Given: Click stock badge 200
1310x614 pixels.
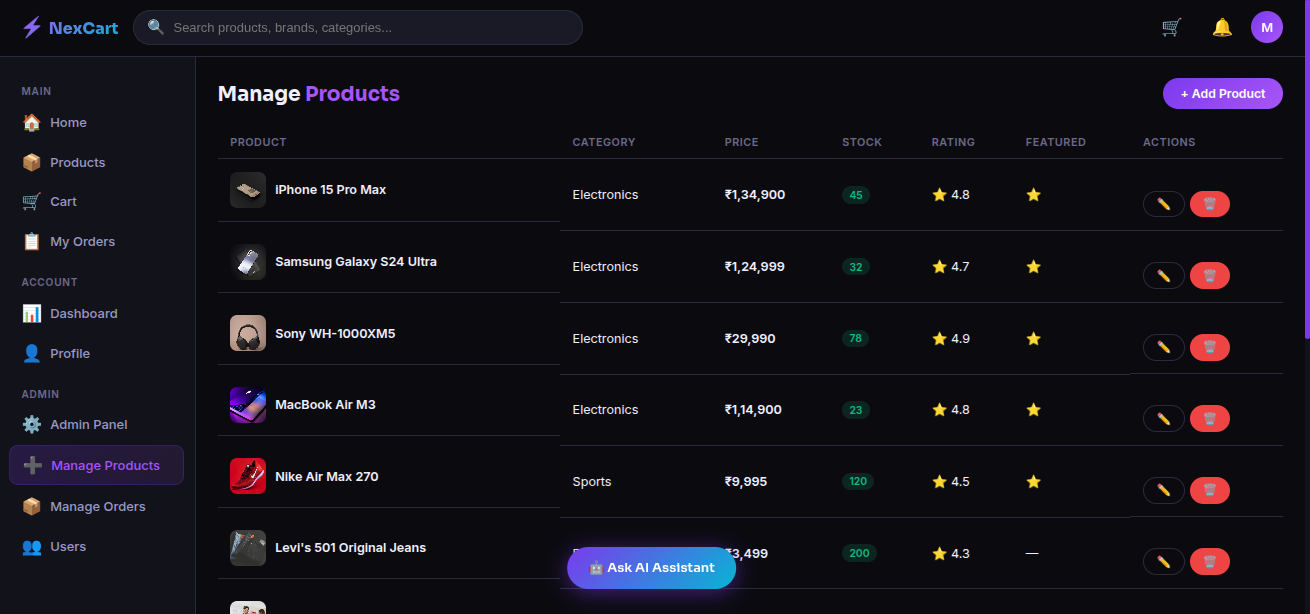Looking at the screenshot, I should (859, 553).
